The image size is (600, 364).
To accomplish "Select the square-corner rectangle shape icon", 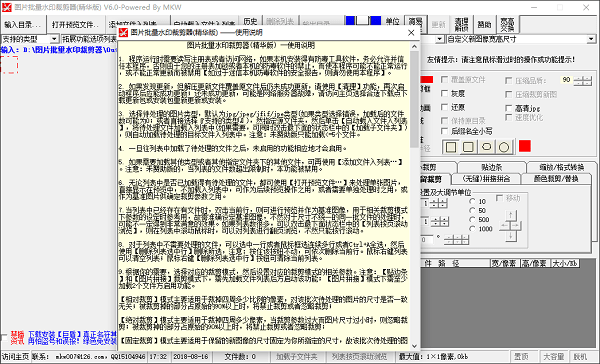I will (x=451, y=147).
